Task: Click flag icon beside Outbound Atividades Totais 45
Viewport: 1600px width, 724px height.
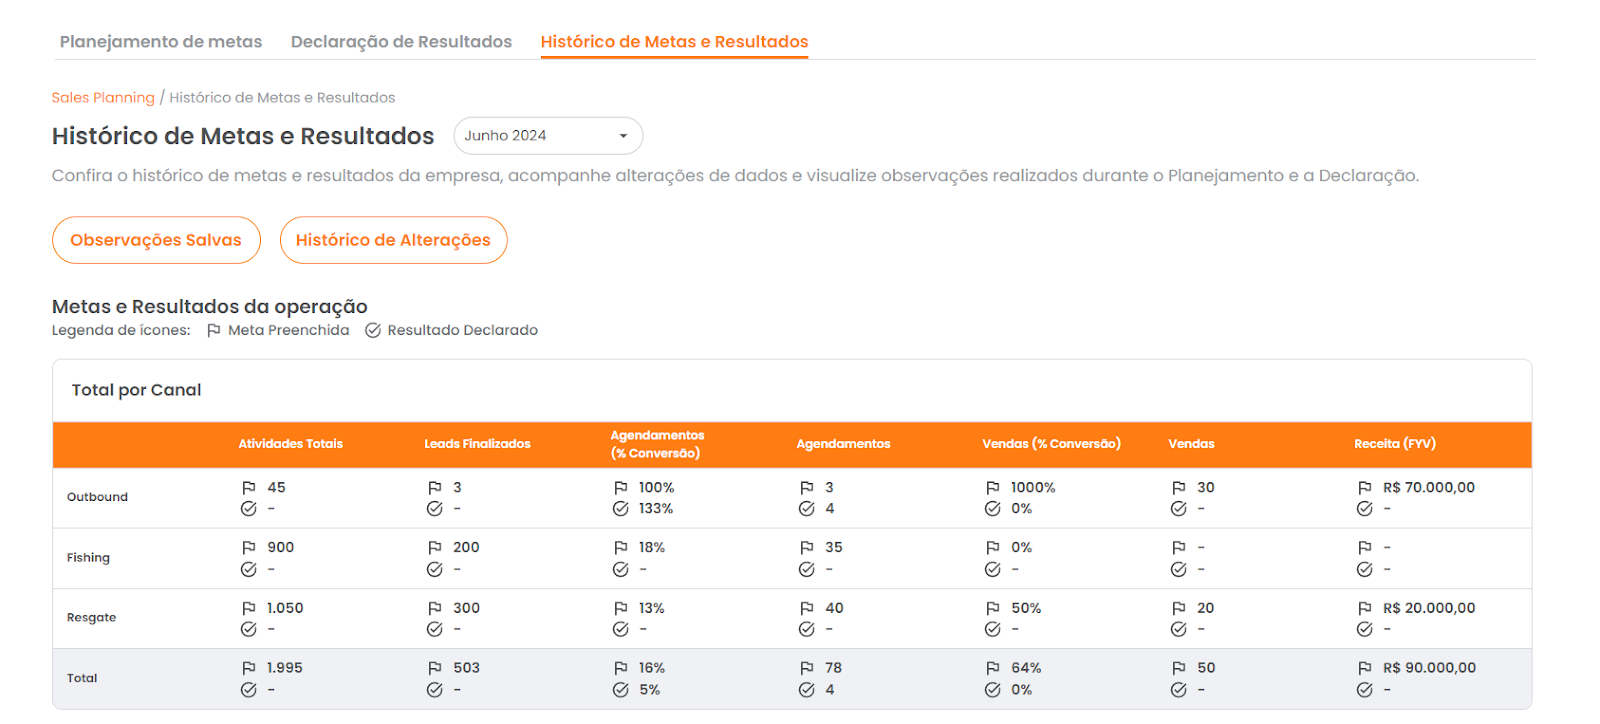Action: 249,488
